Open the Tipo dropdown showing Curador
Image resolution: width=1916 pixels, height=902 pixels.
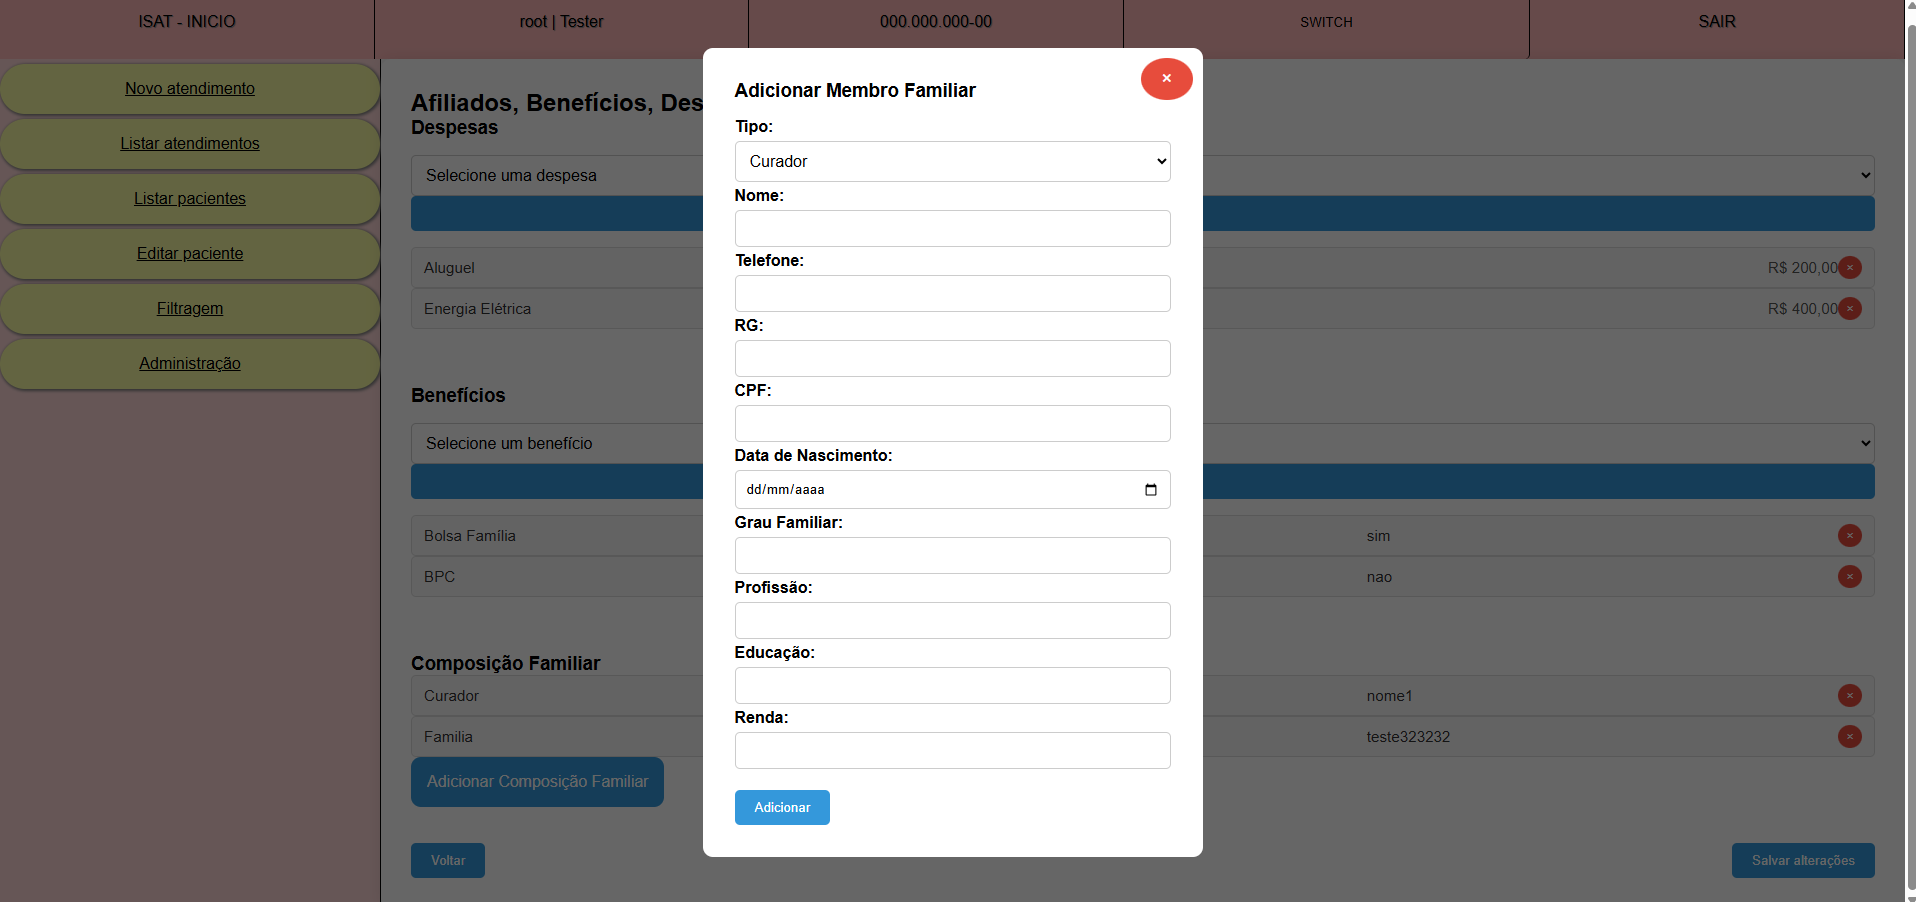coord(952,162)
